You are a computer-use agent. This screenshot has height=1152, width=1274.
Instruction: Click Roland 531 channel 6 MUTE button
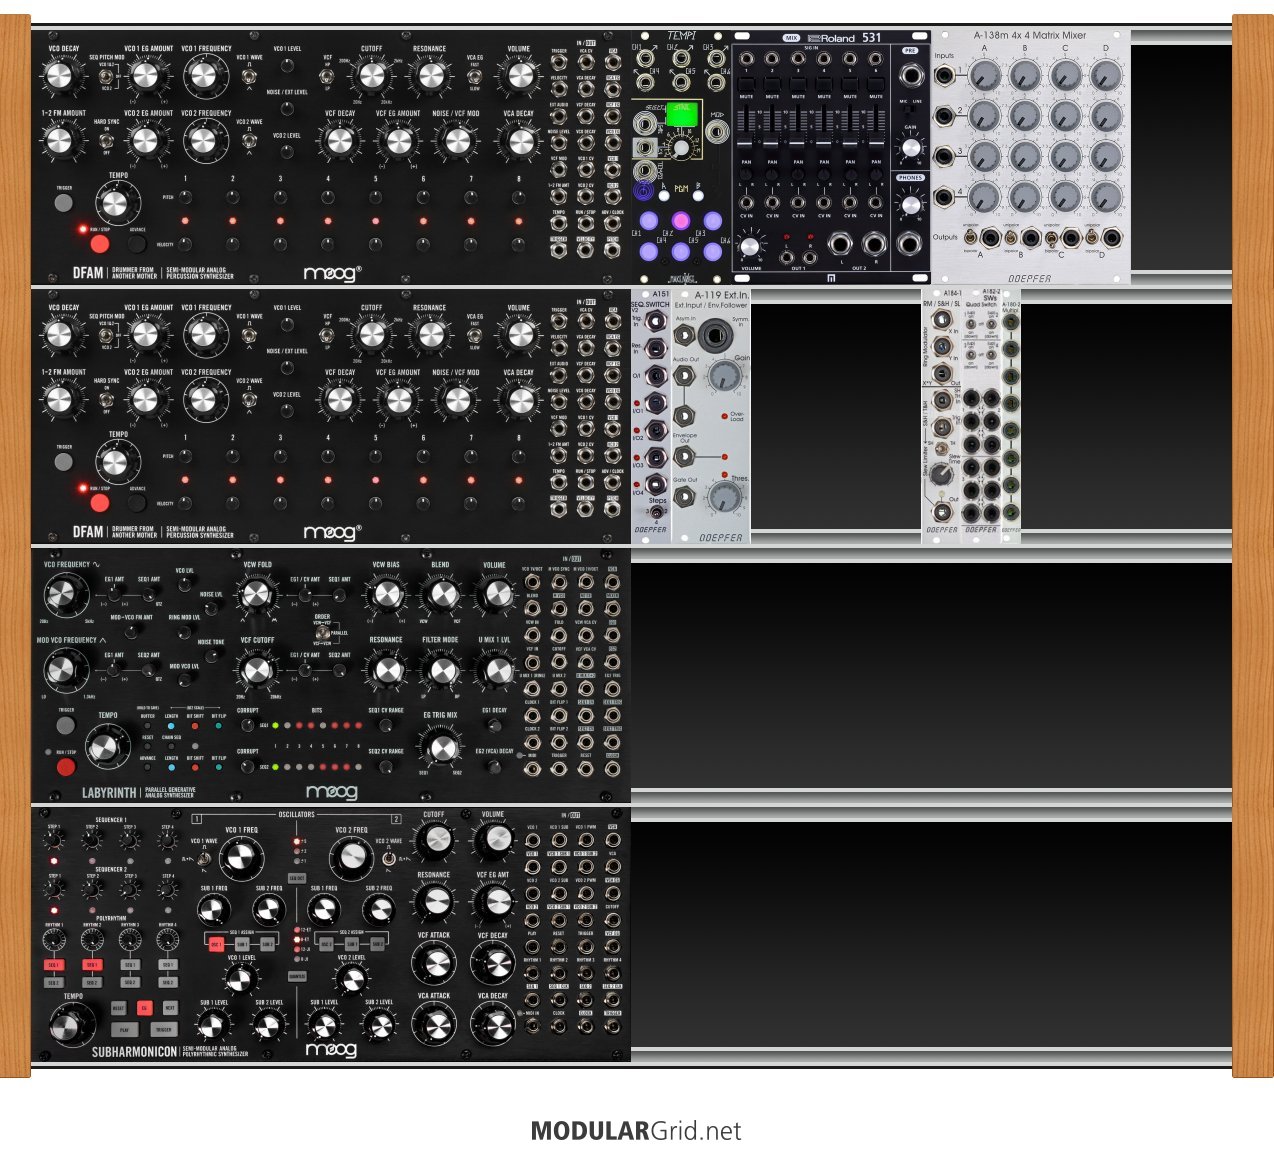coord(876,84)
